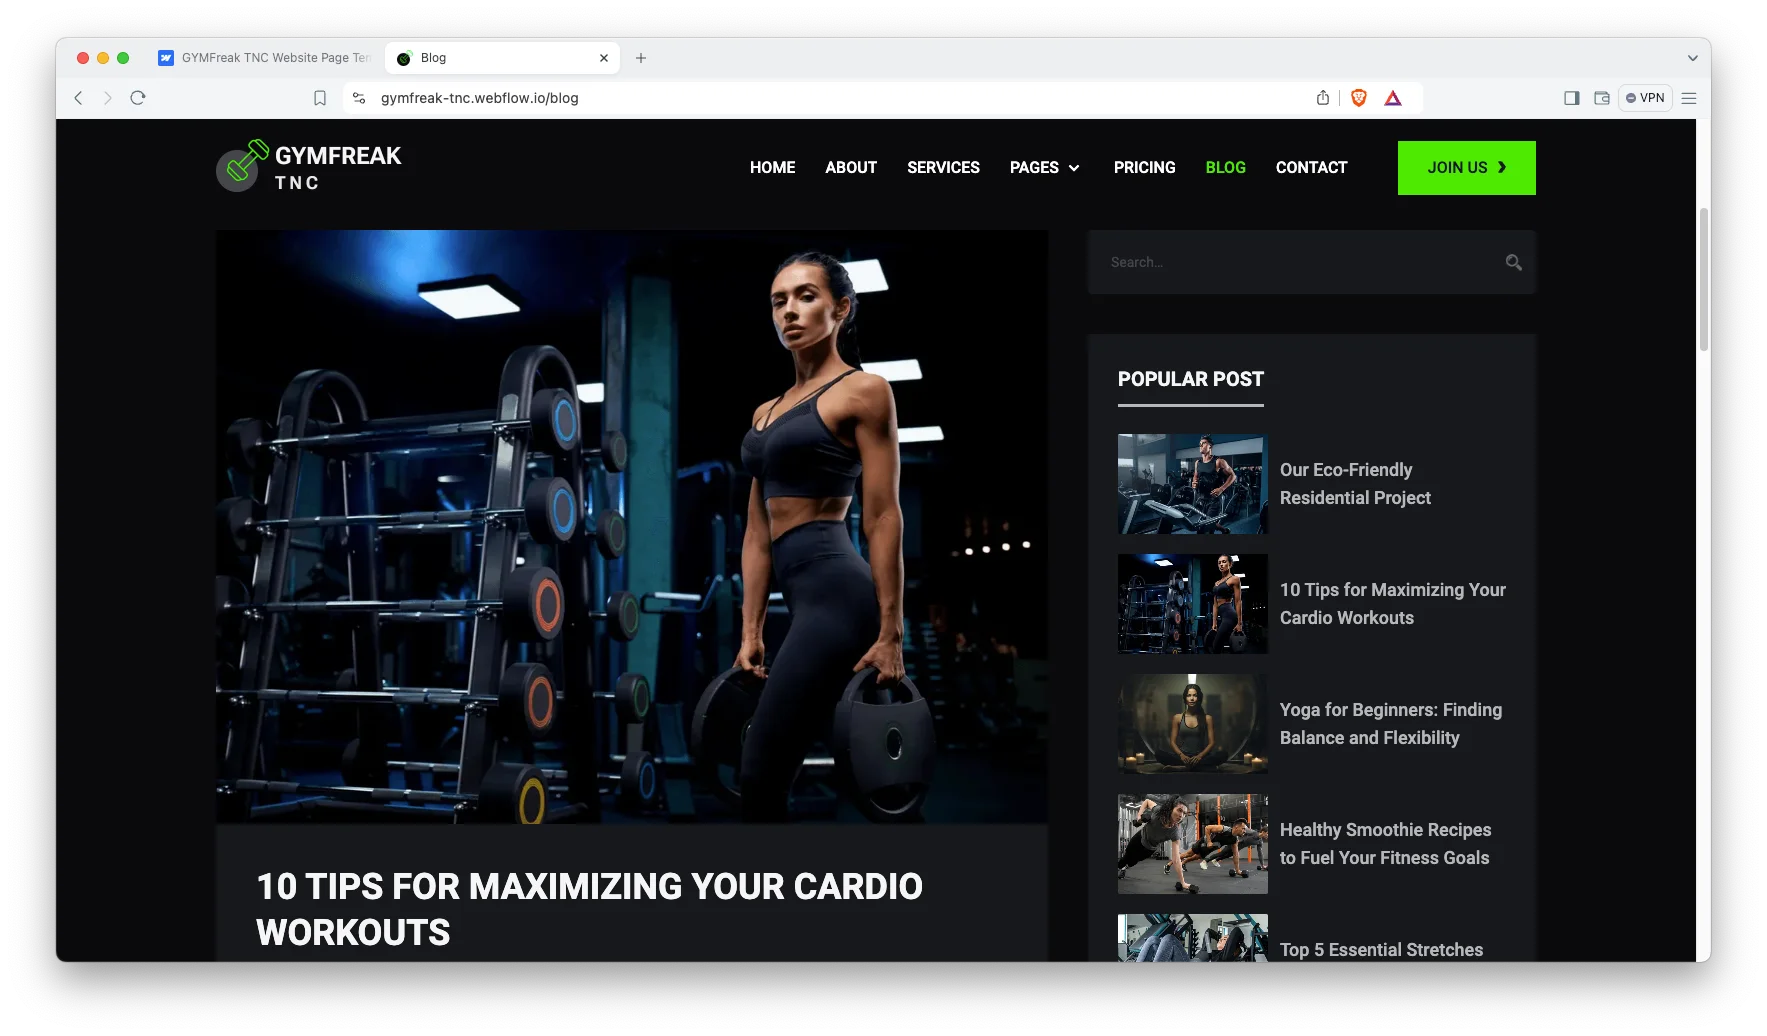Screen dimensions: 1767x1036
Task: Click the Brave Shields lion icon
Action: pyautogui.click(x=1358, y=98)
